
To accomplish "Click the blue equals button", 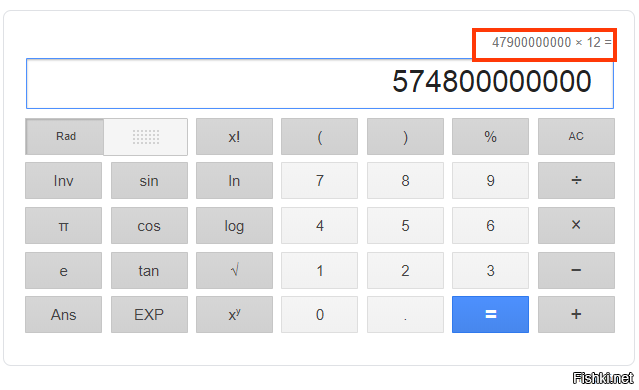I will click(490, 315).
